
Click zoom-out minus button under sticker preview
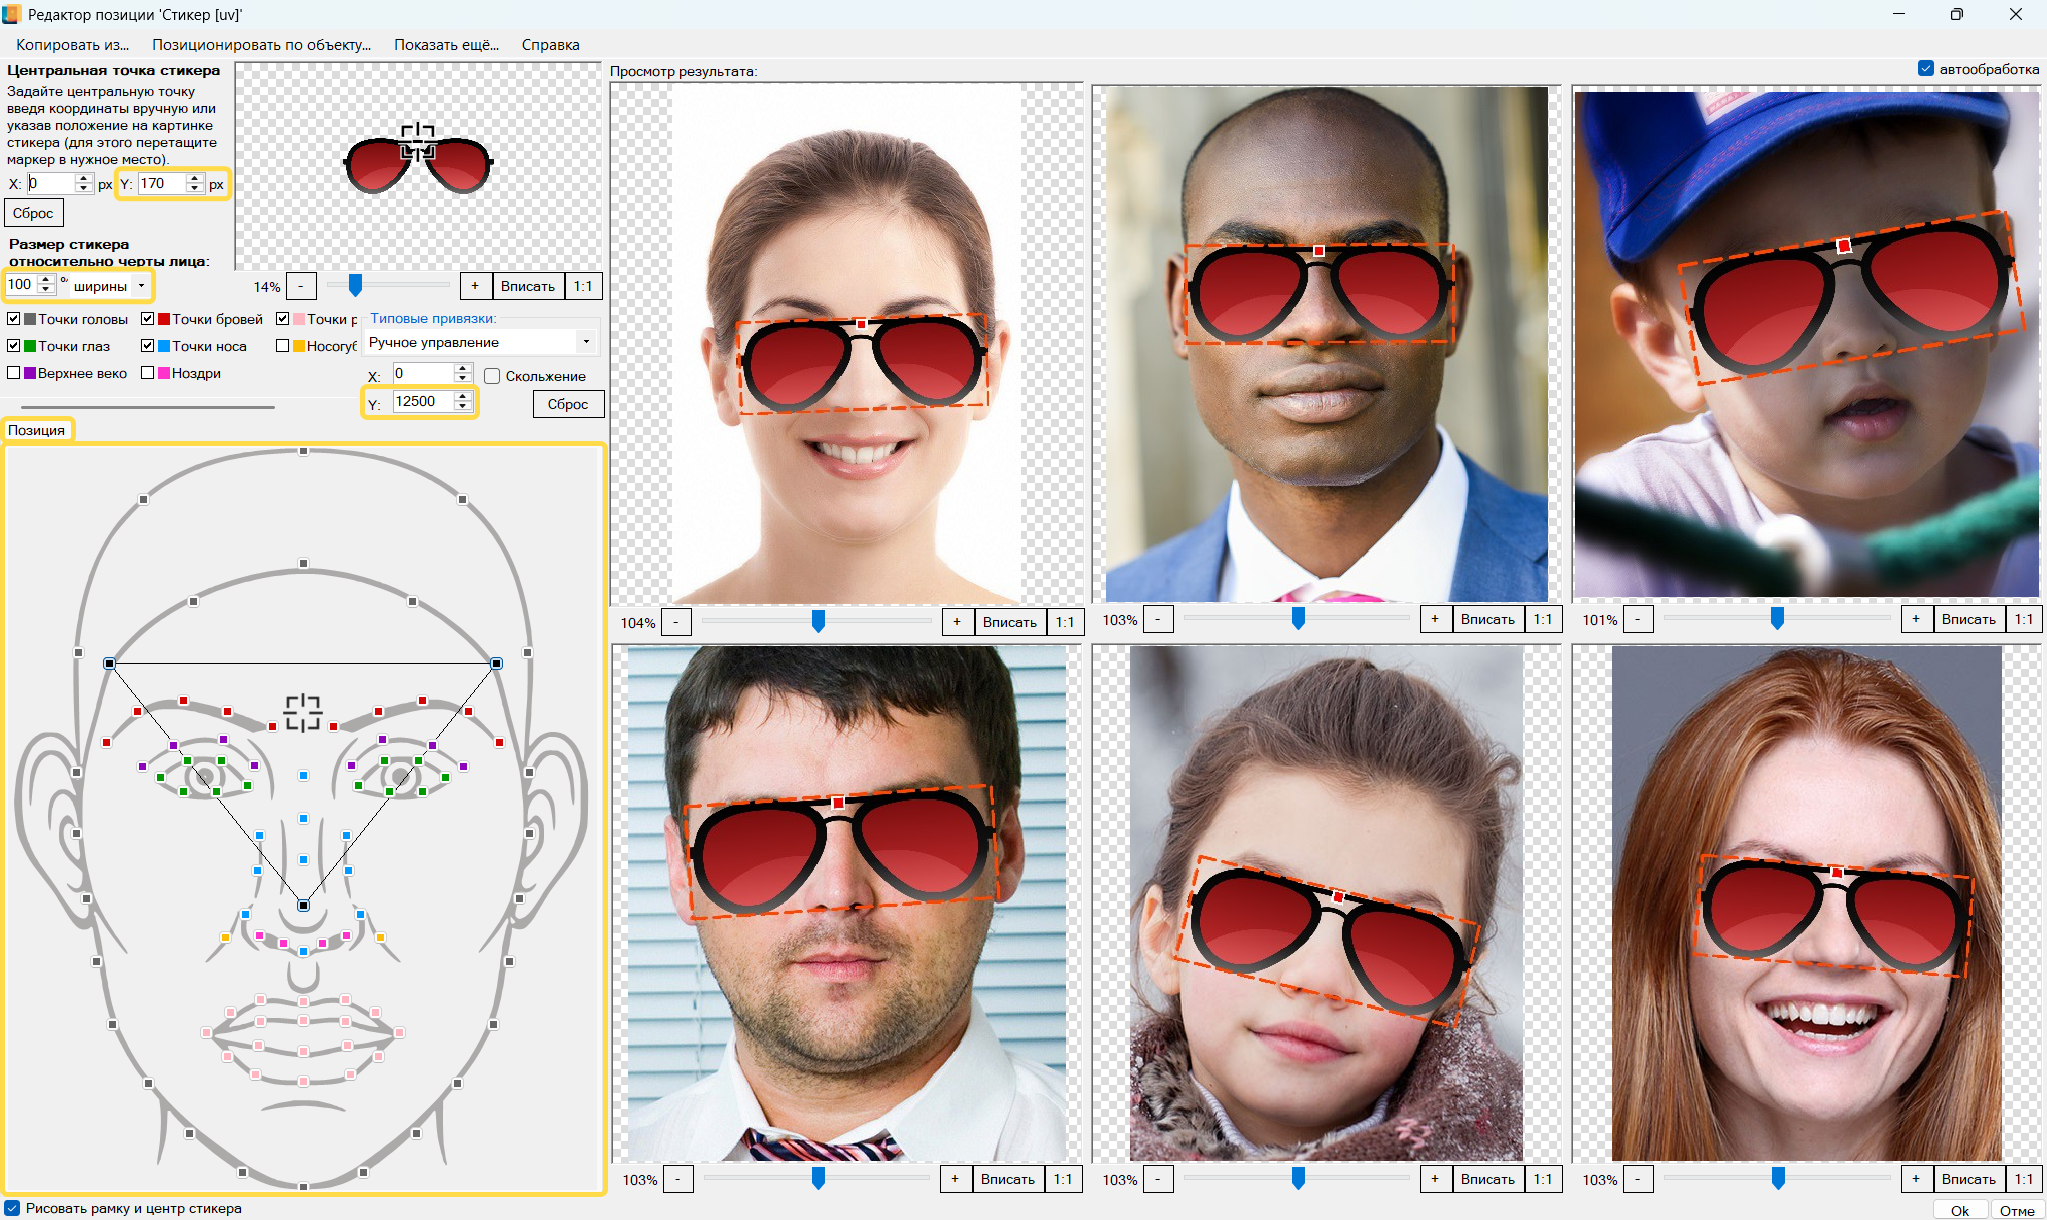point(301,286)
